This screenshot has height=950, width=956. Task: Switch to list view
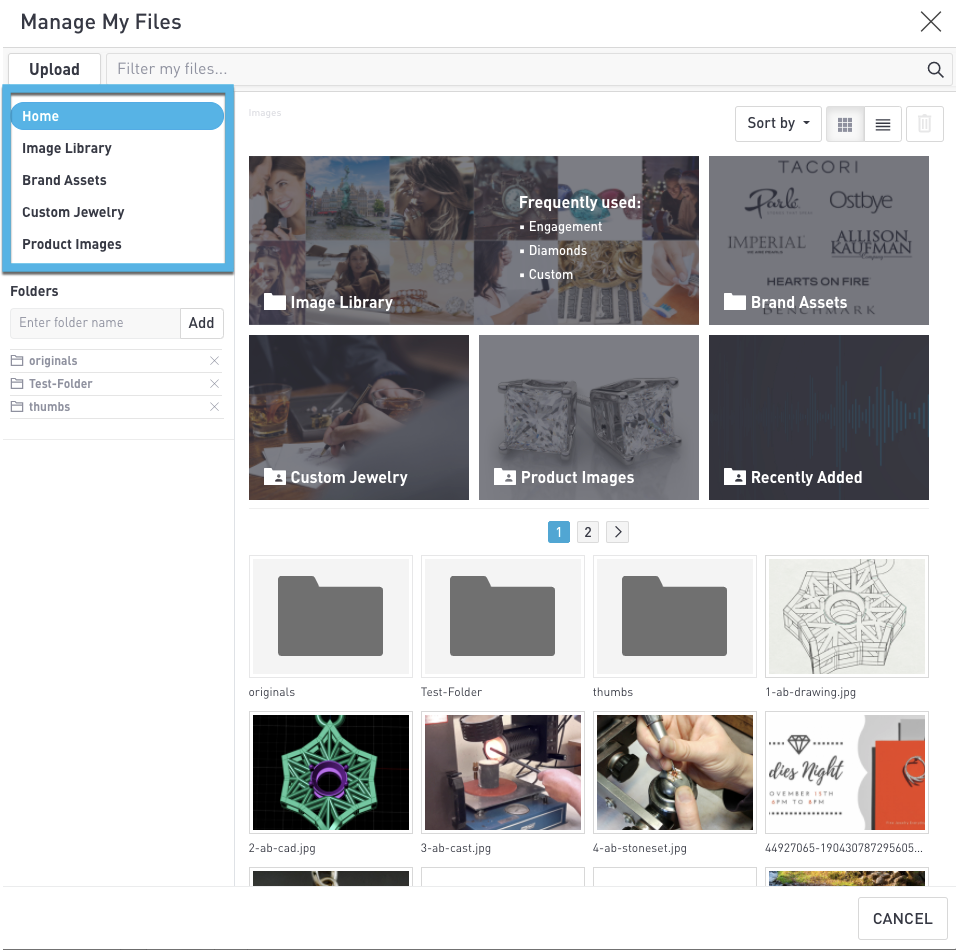(x=882, y=124)
